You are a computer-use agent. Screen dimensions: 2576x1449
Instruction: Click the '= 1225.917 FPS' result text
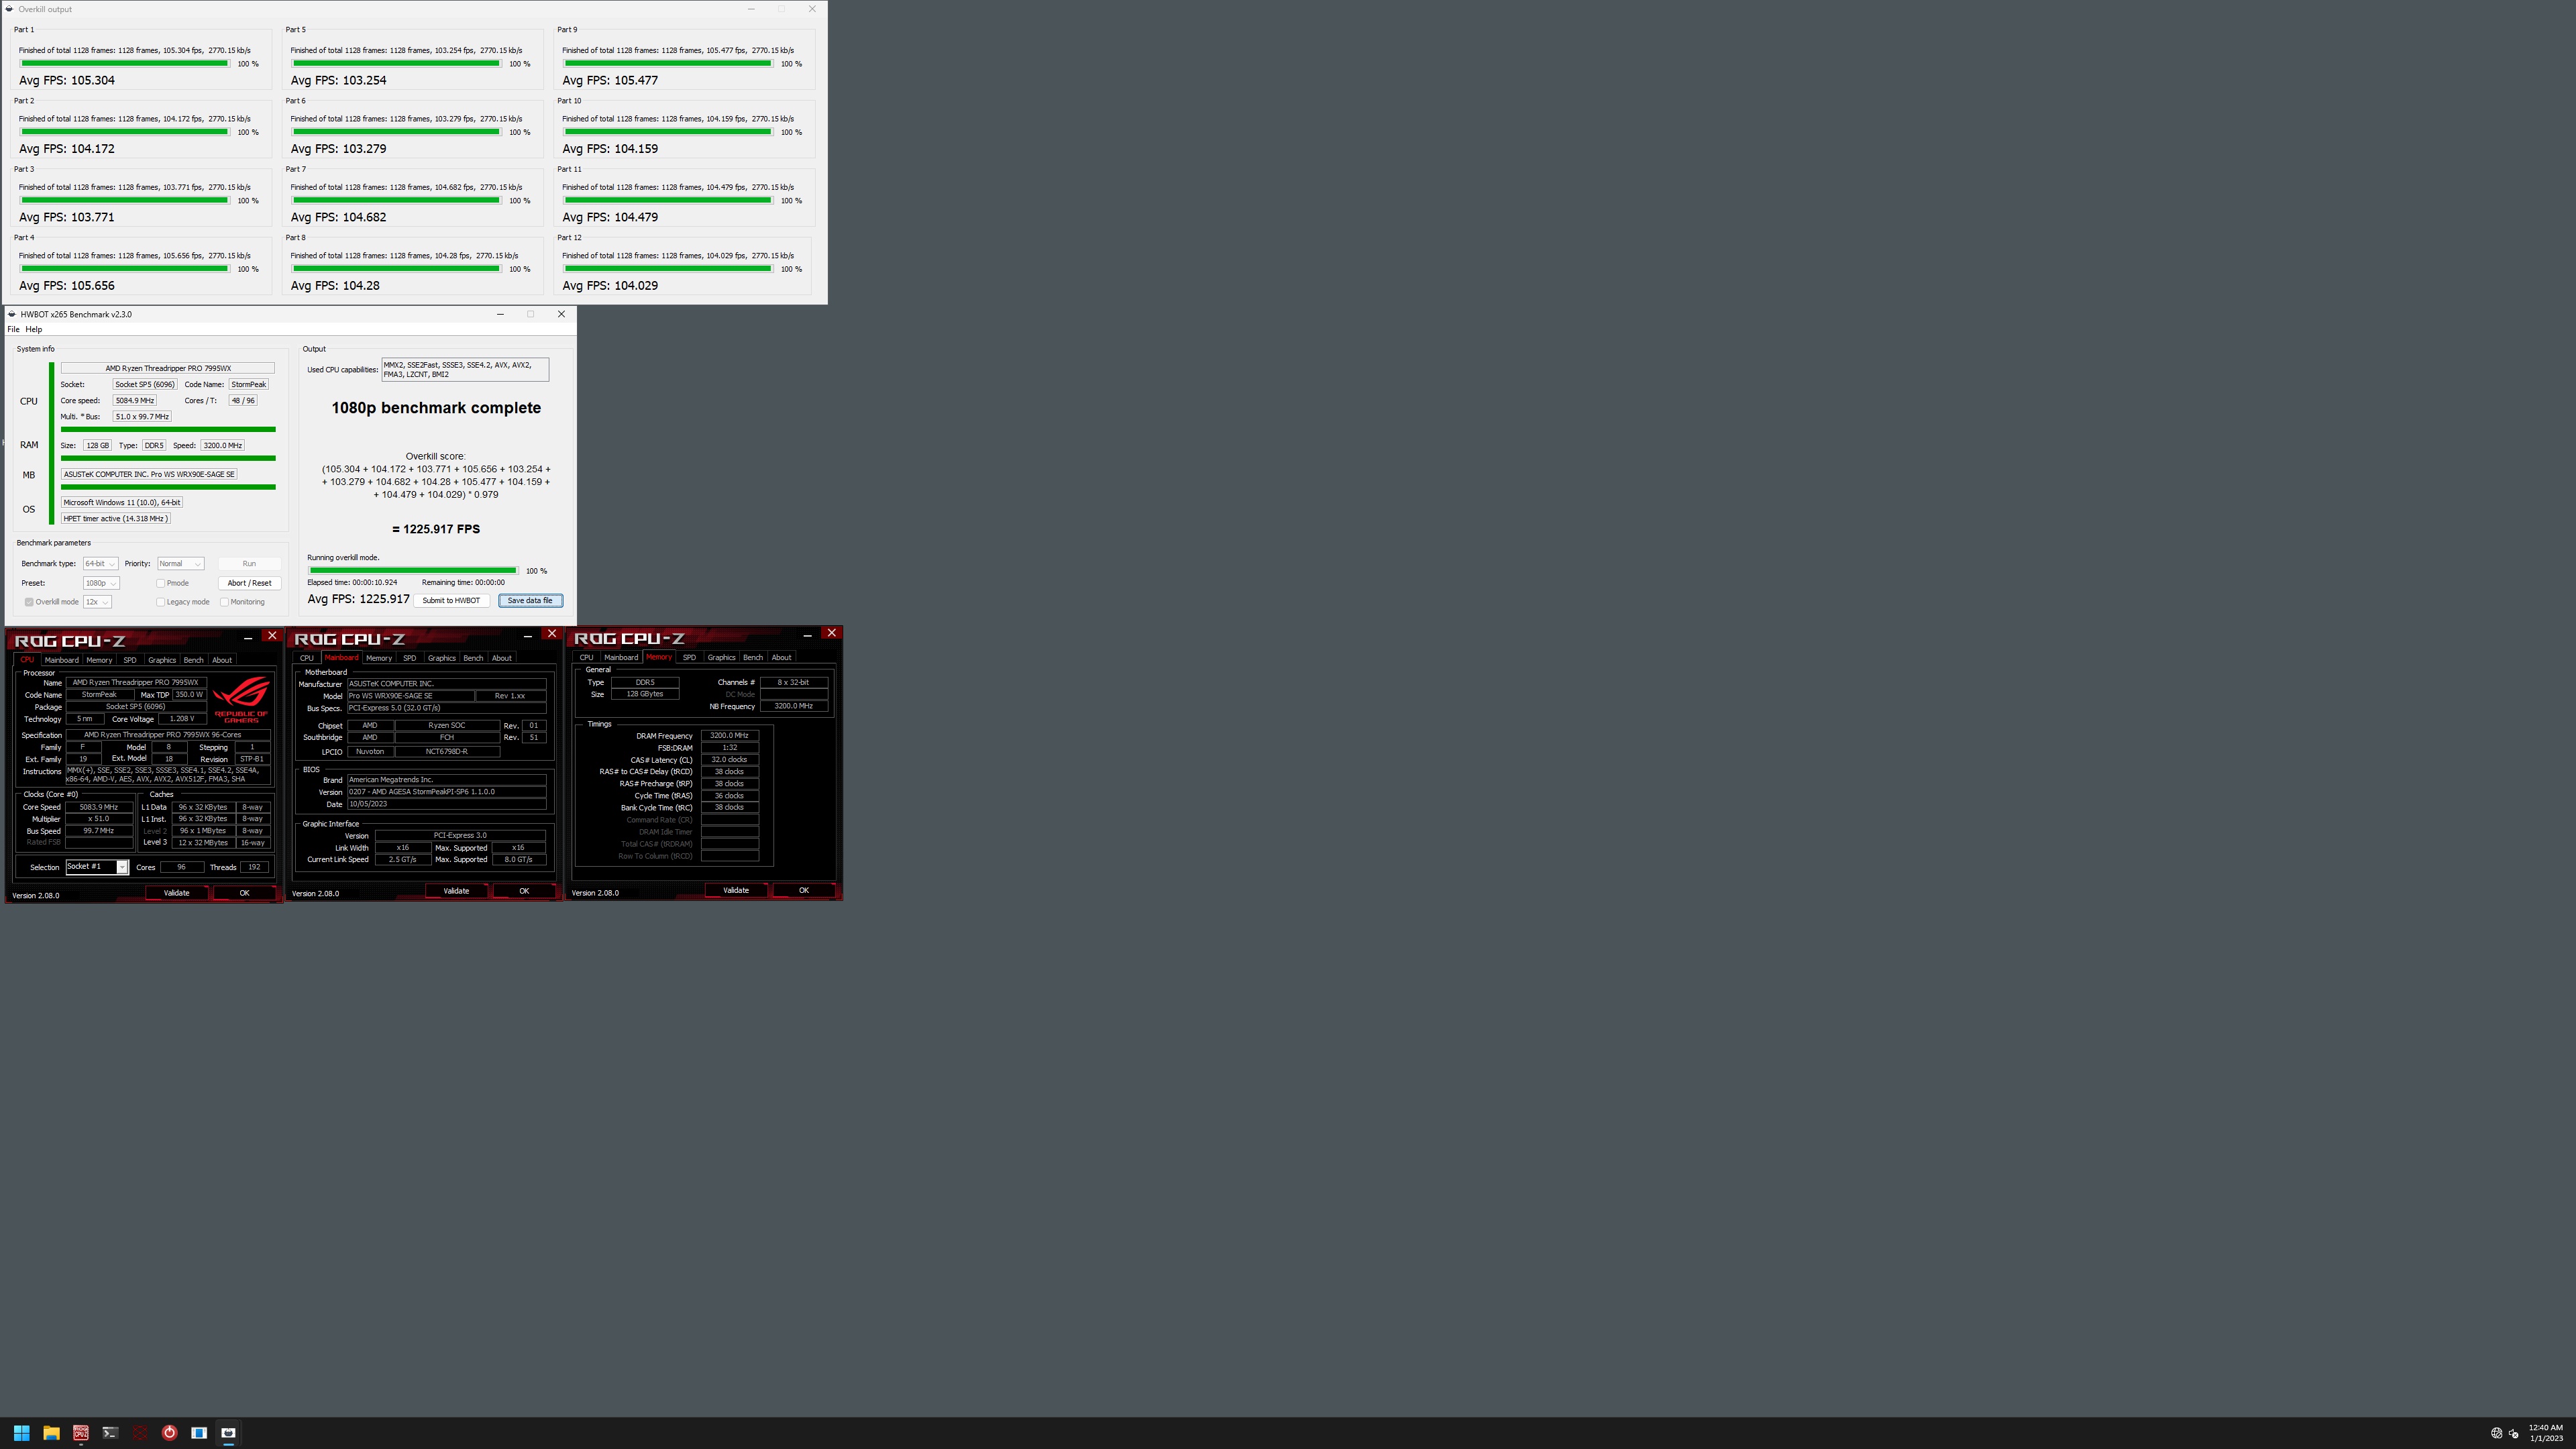tap(436, 529)
